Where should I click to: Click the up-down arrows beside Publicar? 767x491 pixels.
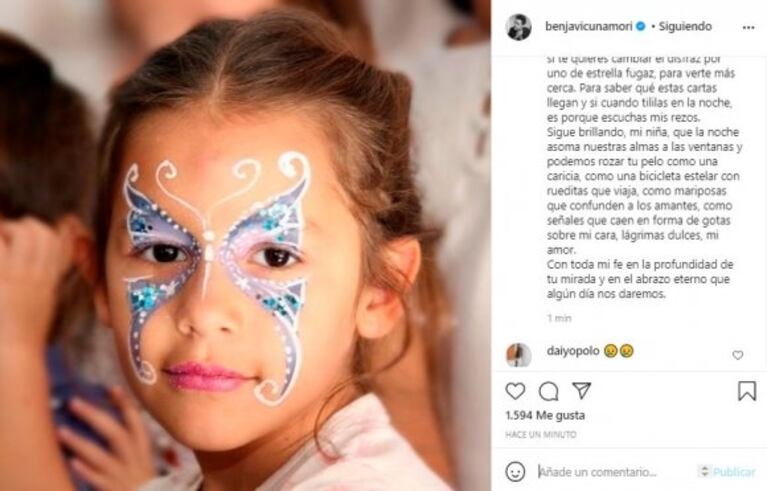coord(704,471)
